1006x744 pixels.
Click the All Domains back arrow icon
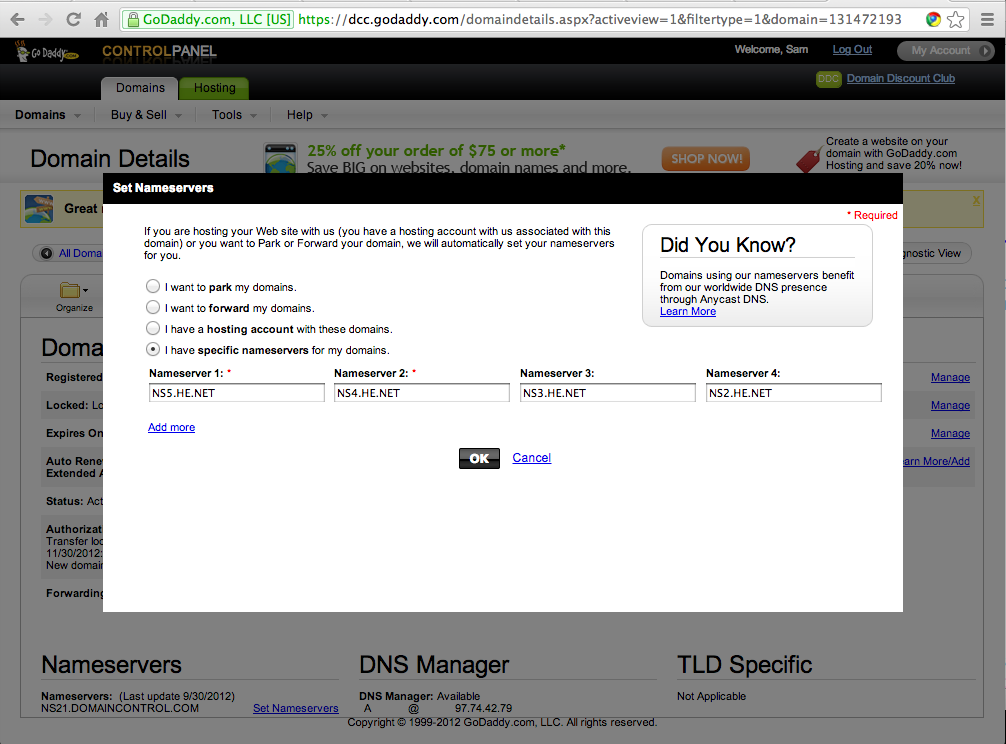(x=46, y=253)
